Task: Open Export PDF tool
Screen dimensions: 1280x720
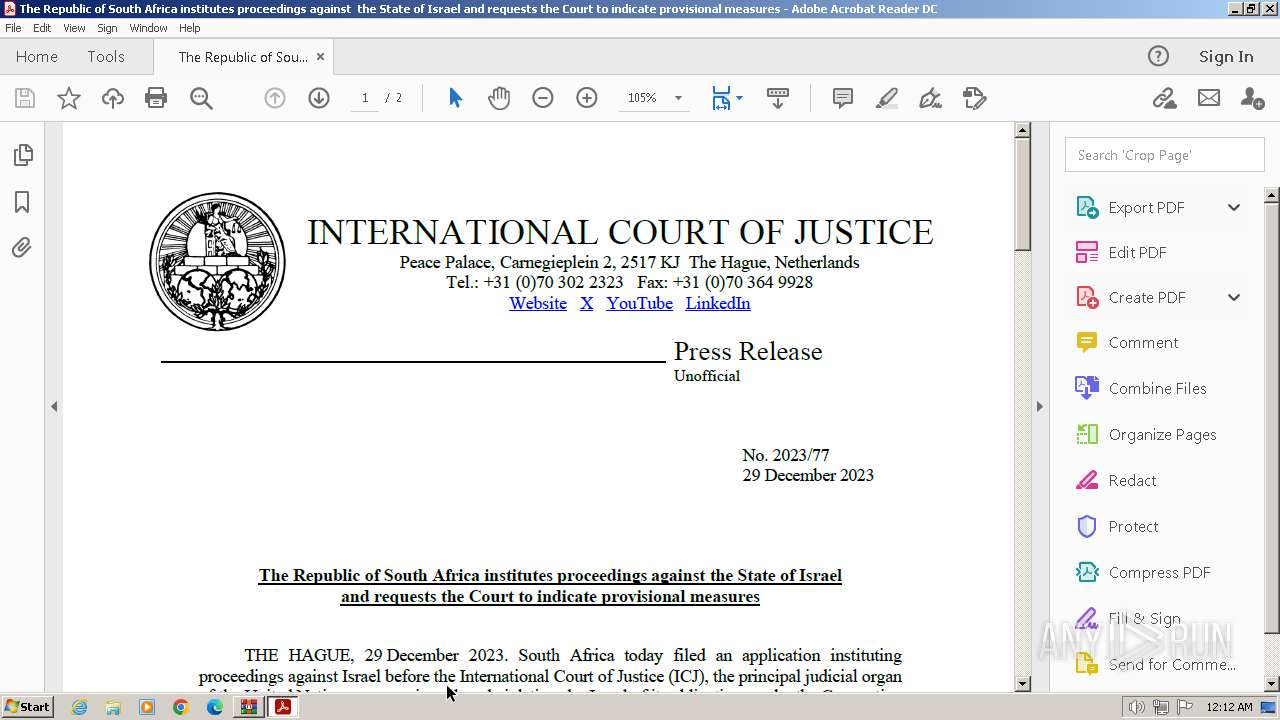Action: [1146, 208]
